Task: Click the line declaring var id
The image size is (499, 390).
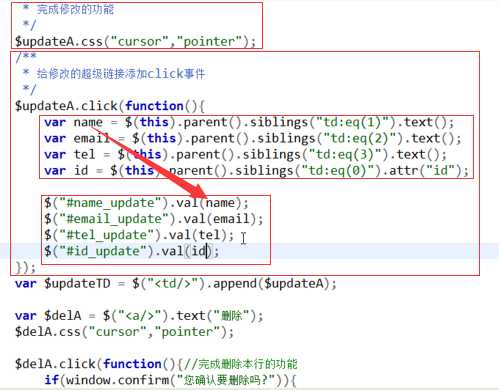Action: tap(257, 170)
